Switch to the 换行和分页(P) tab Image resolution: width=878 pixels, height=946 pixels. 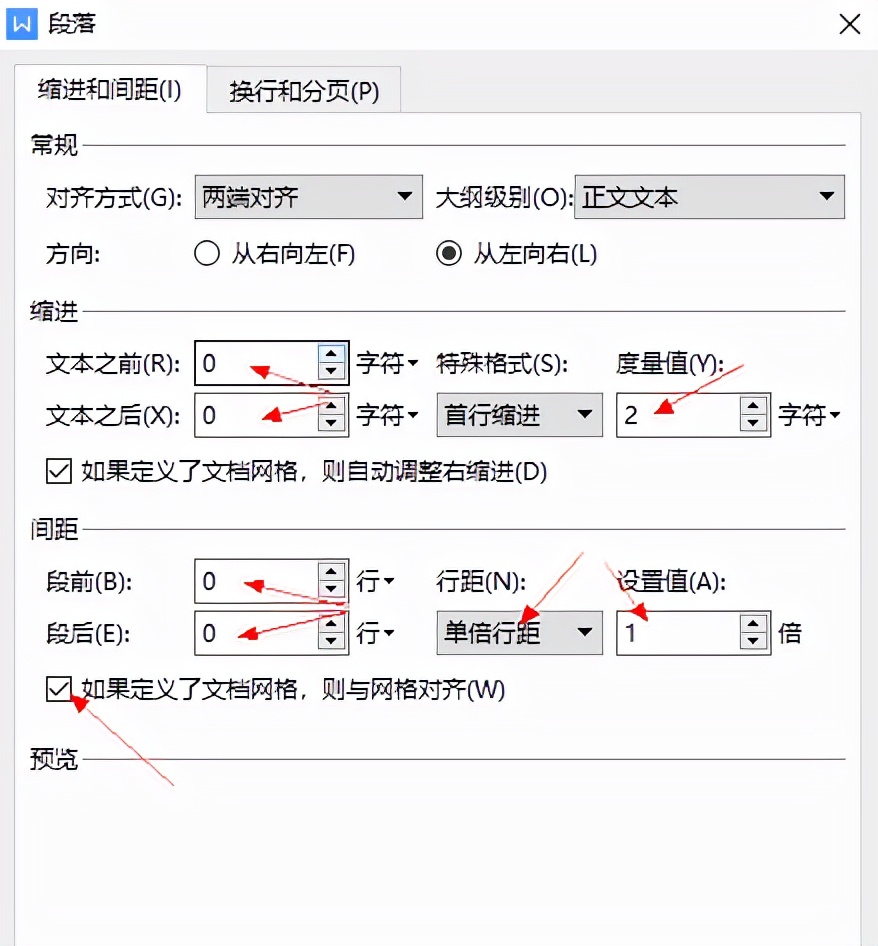pyautogui.click(x=301, y=90)
